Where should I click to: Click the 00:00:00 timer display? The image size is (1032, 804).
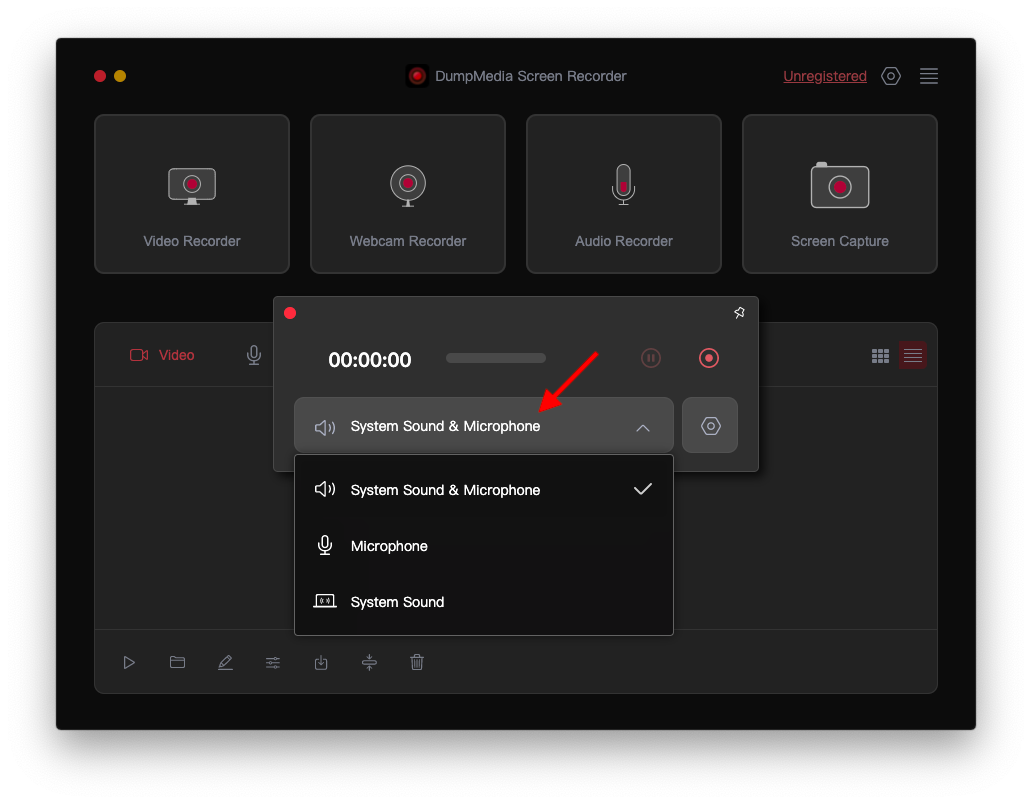click(x=370, y=360)
